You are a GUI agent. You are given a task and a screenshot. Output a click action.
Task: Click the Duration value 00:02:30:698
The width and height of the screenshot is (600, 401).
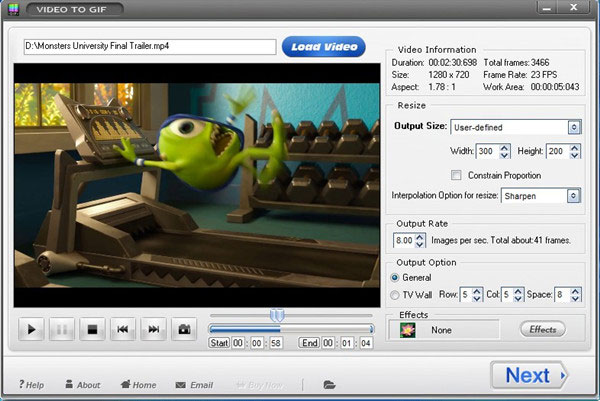[453, 62]
